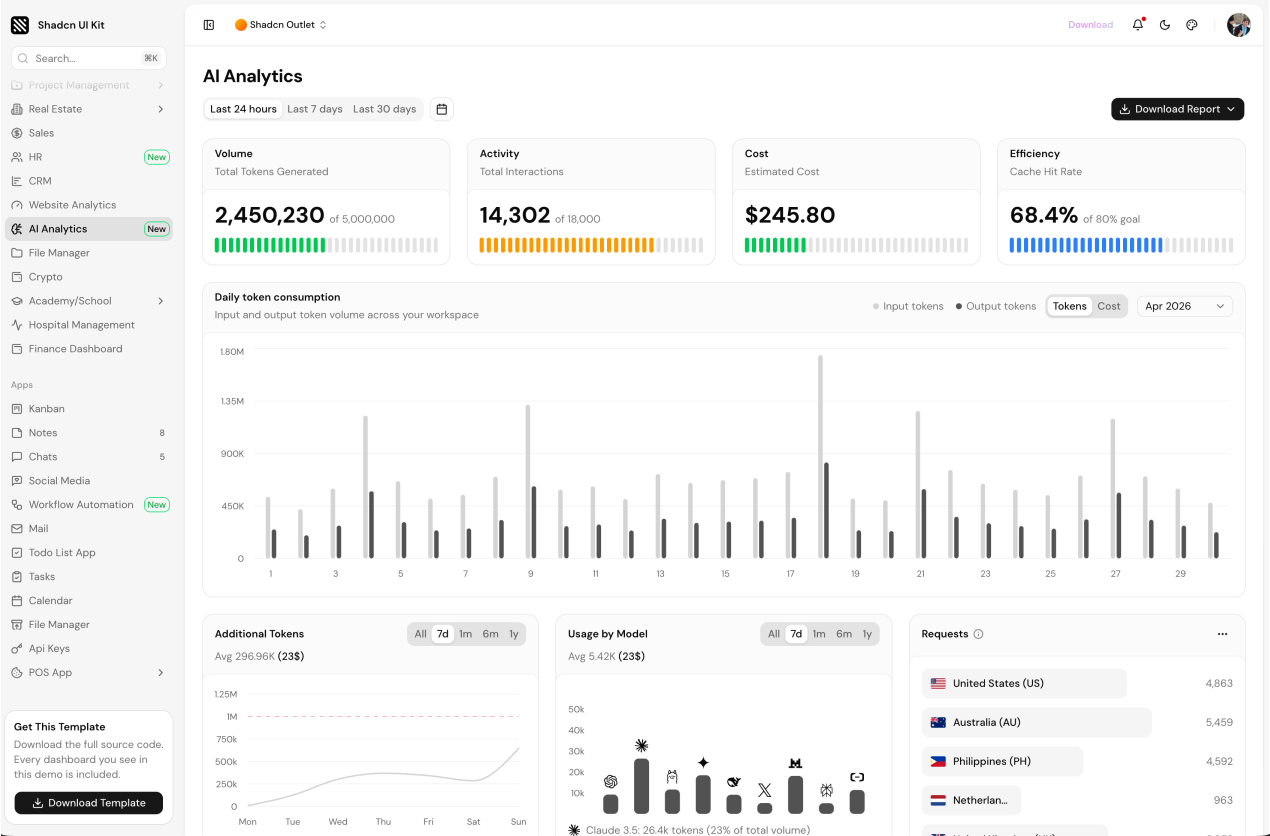Image resolution: width=1270 pixels, height=836 pixels.
Task: Select All range in Additional Tokens
Action: pos(420,634)
